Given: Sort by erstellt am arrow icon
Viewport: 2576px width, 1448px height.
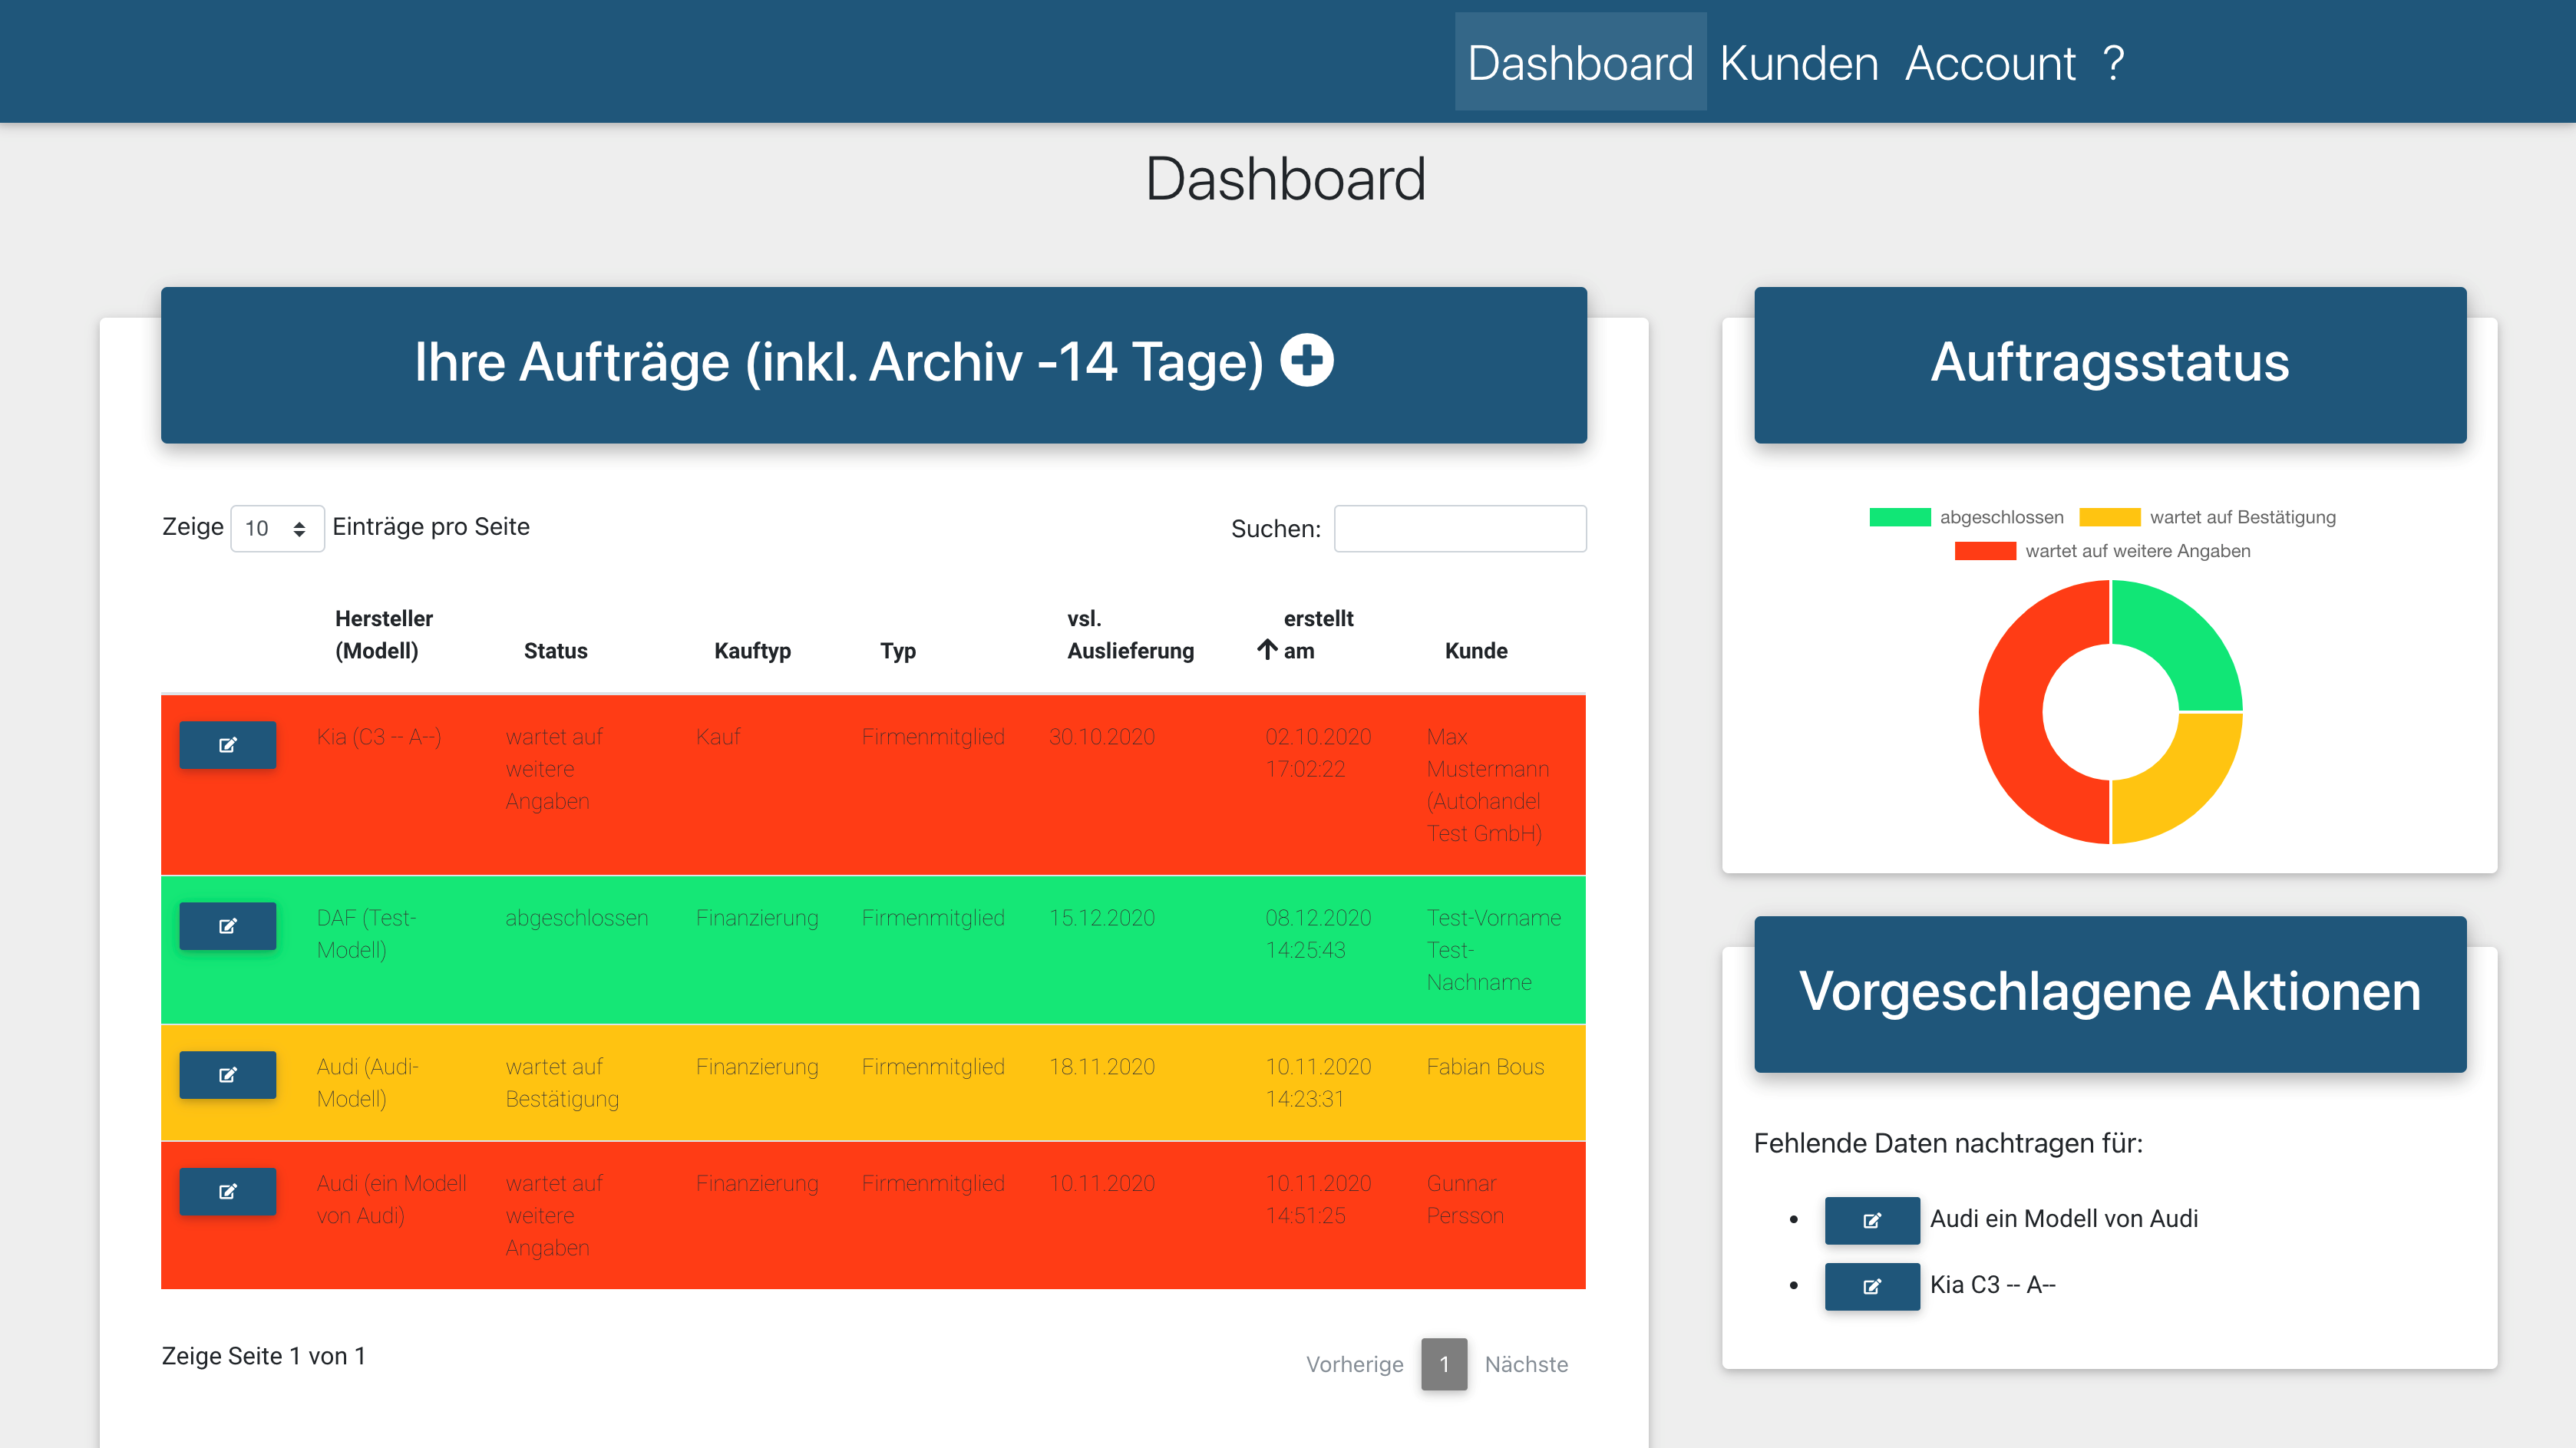Looking at the screenshot, I should (x=1267, y=650).
